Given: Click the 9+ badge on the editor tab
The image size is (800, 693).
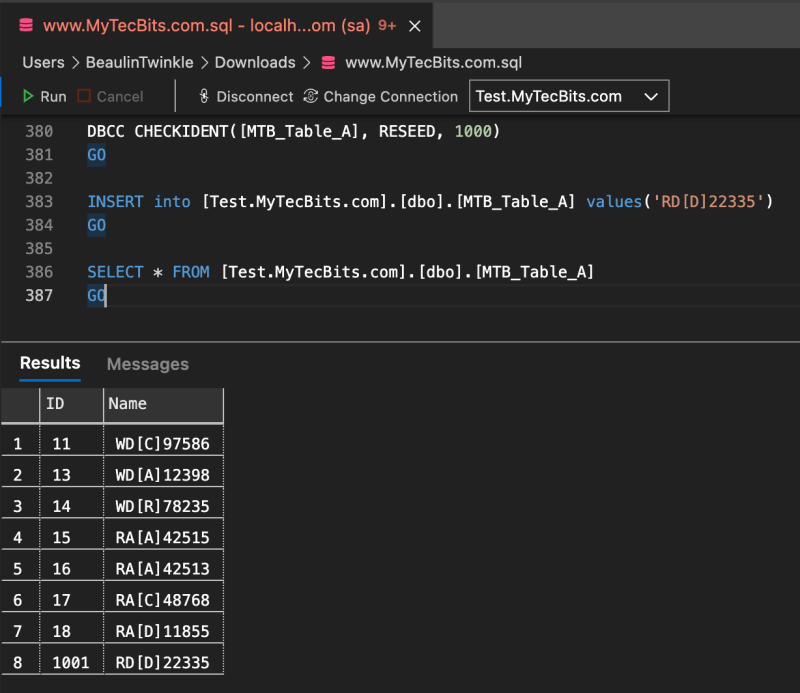Looking at the screenshot, I should (387, 27).
